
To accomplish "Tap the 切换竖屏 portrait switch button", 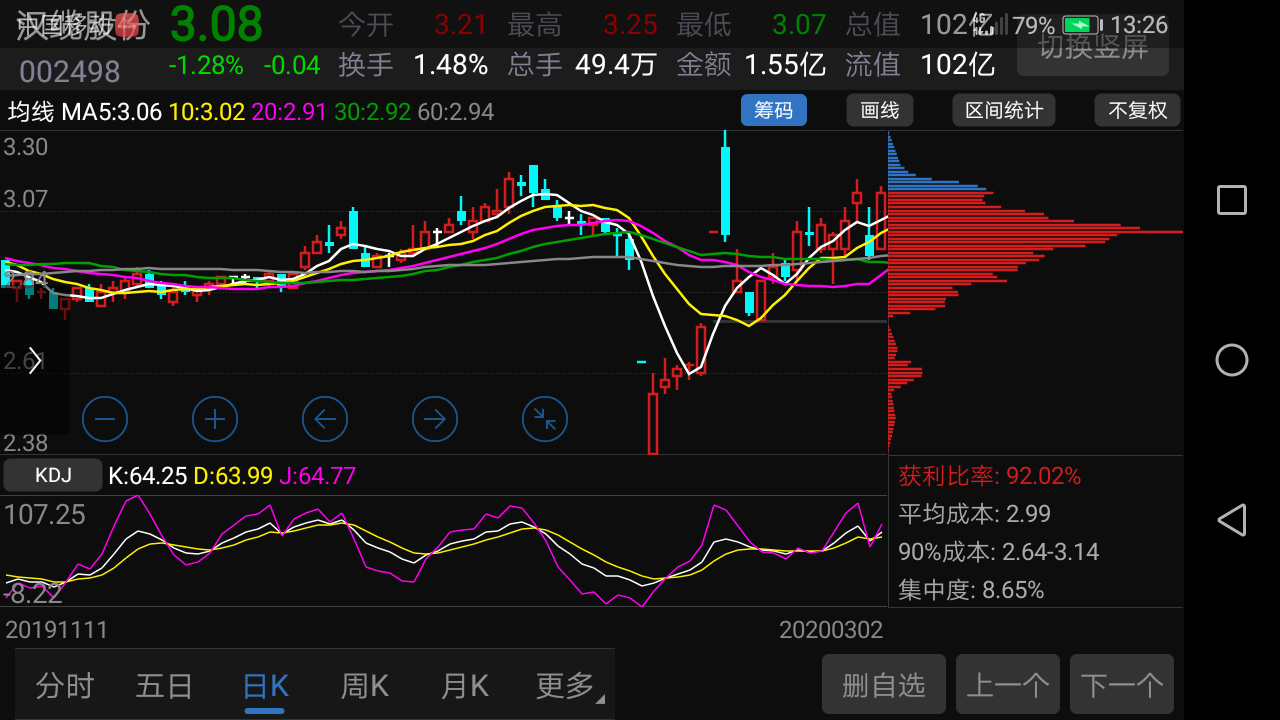I will point(1093,46).
